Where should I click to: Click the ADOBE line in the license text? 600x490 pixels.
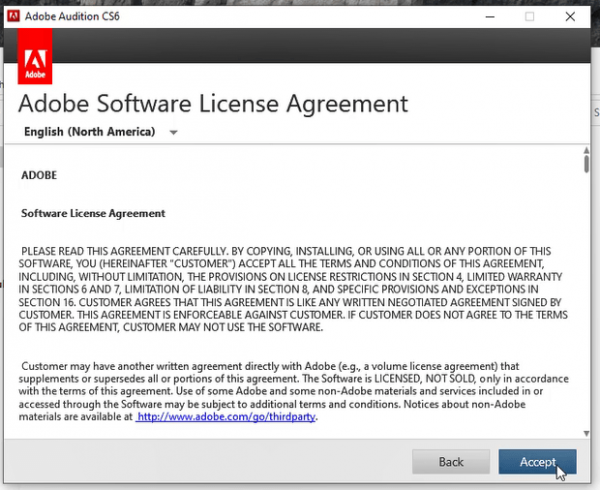click(x=39, y=174)
